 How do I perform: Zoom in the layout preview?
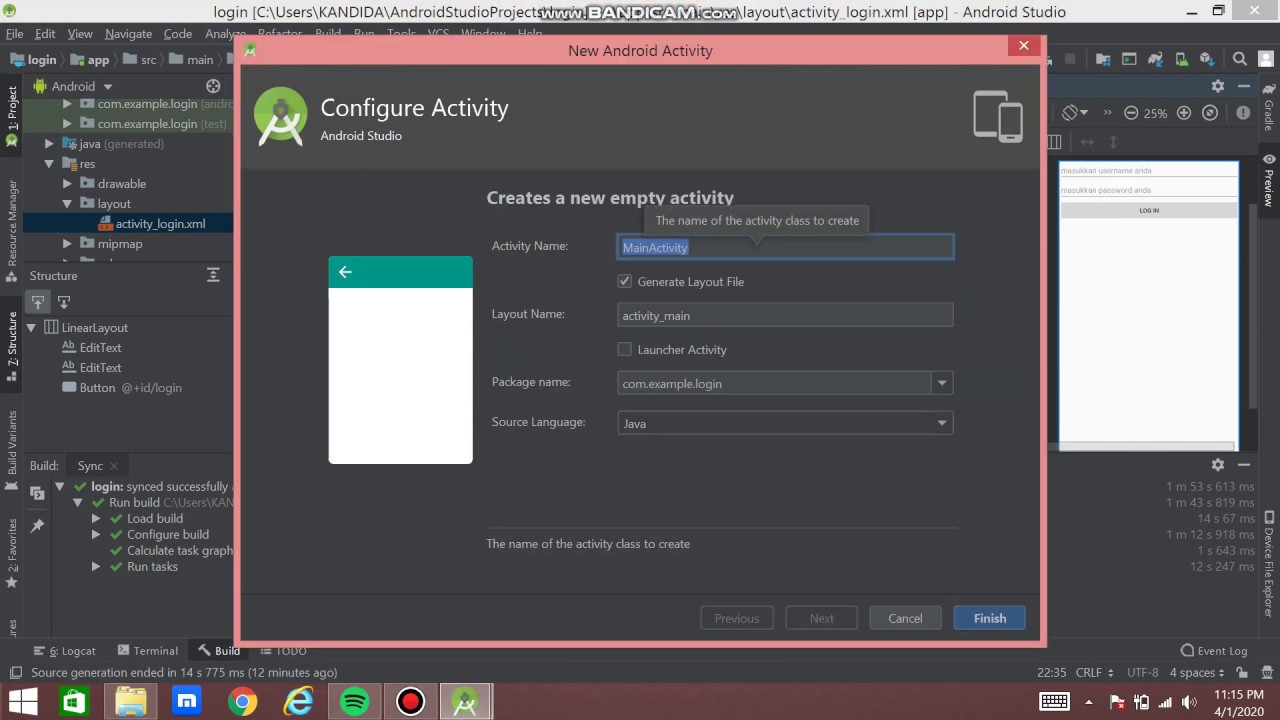(x=1184, y=113)
